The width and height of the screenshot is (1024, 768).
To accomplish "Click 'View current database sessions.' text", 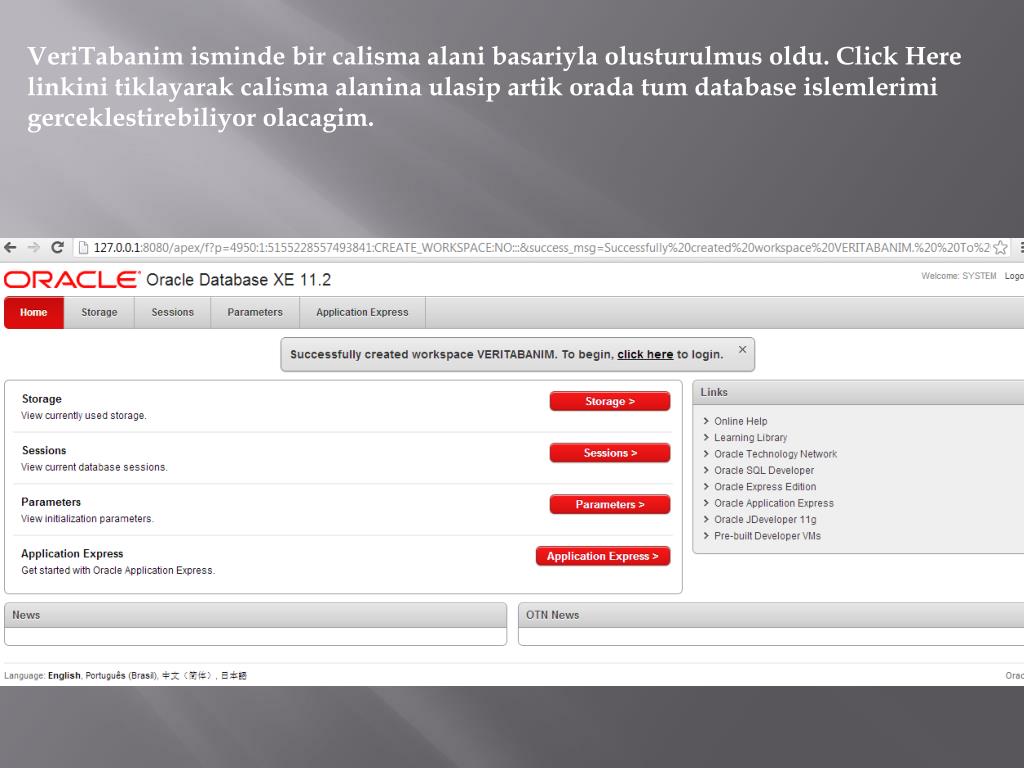I will (94, 467).
